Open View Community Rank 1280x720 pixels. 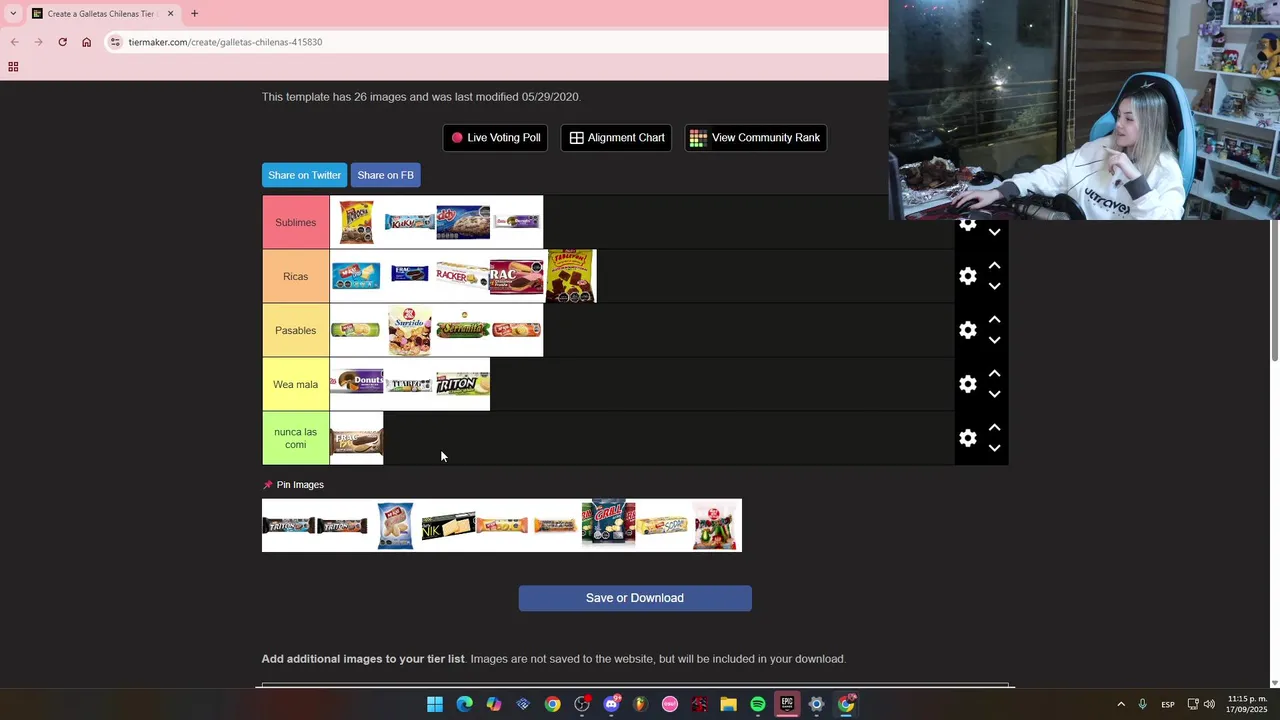click(755, 138)
